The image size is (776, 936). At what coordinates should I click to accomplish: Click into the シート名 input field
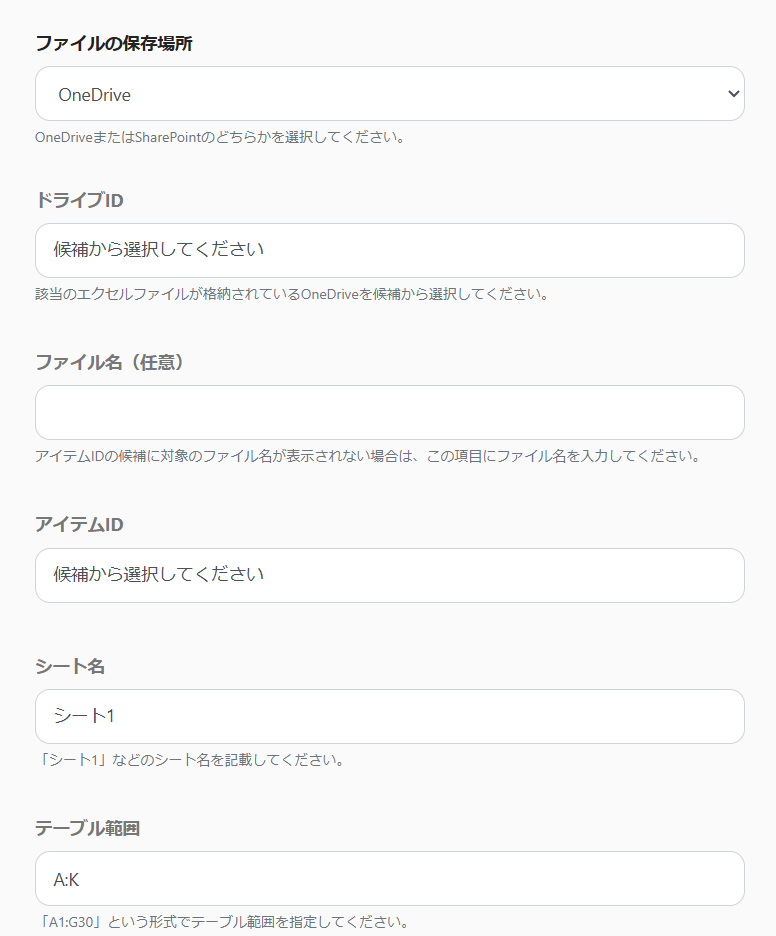pos(389,716)
